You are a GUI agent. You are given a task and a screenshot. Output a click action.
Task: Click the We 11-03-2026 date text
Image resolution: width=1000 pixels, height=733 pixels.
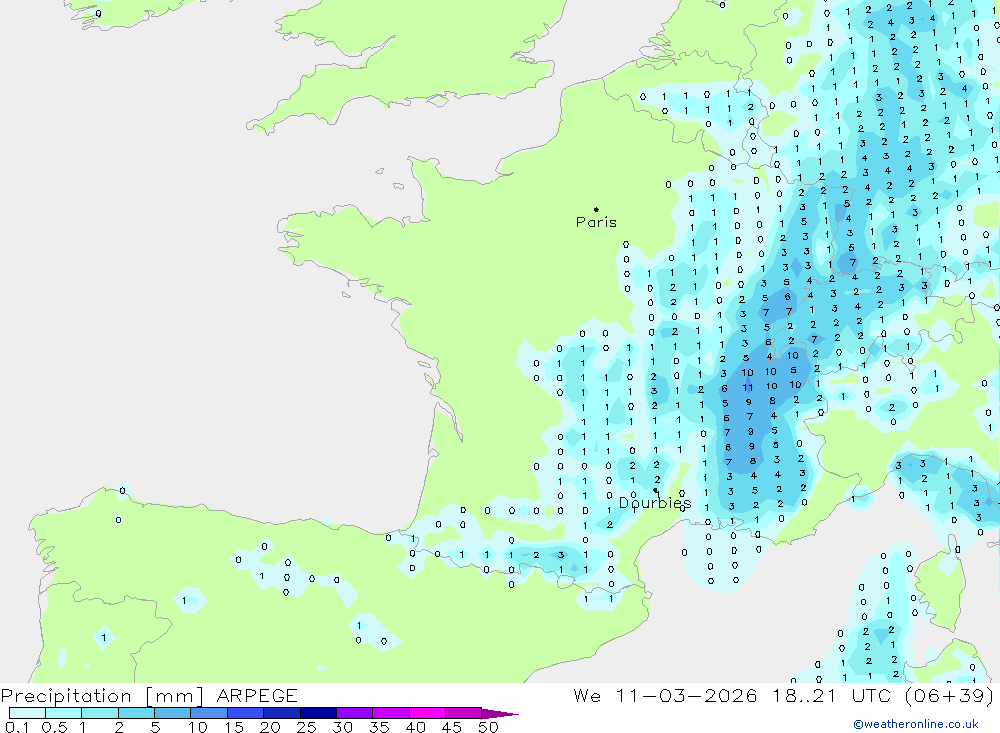point(665,696)
